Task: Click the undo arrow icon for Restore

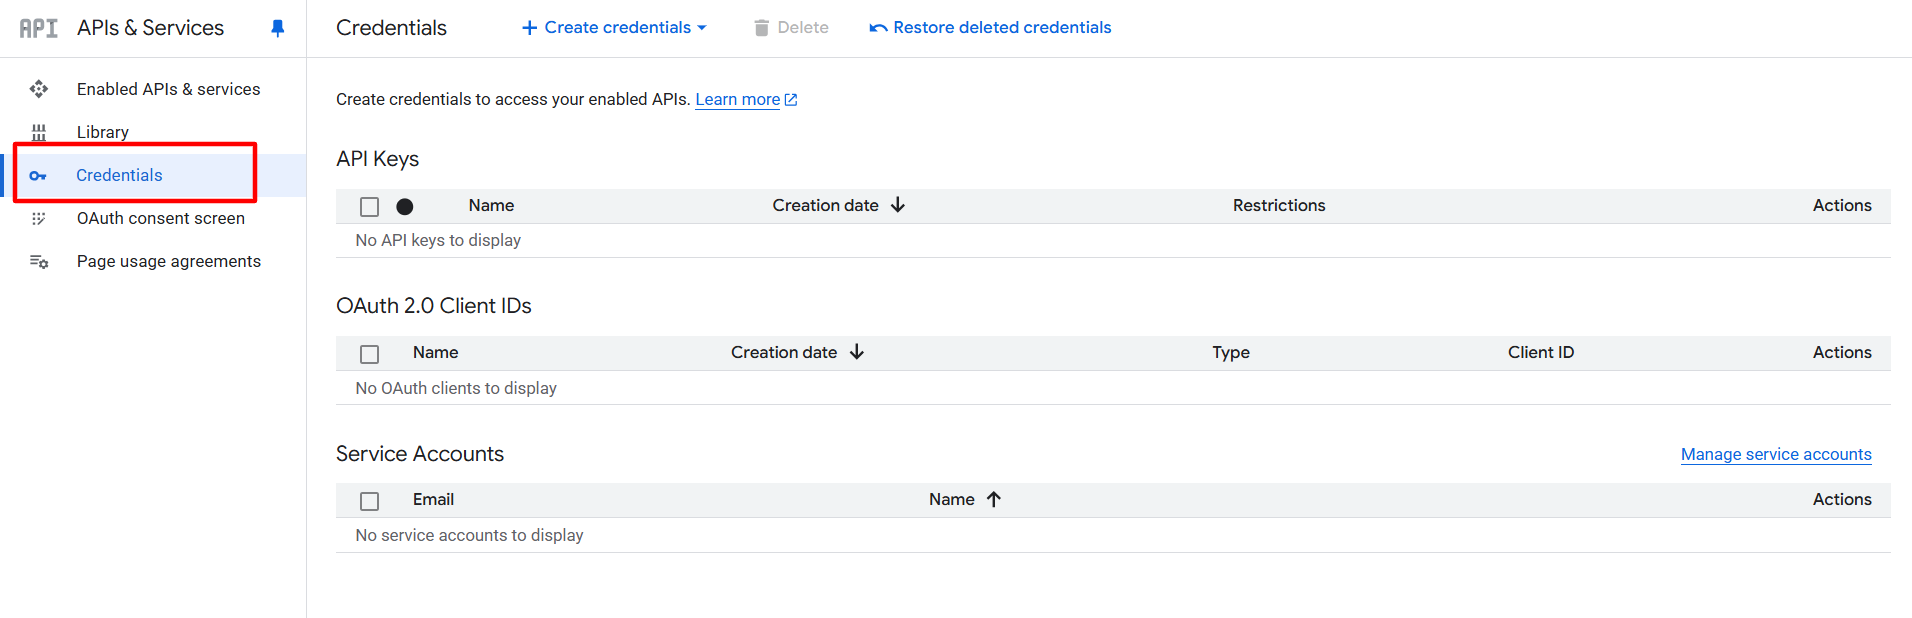Action: tap(878, 28)
